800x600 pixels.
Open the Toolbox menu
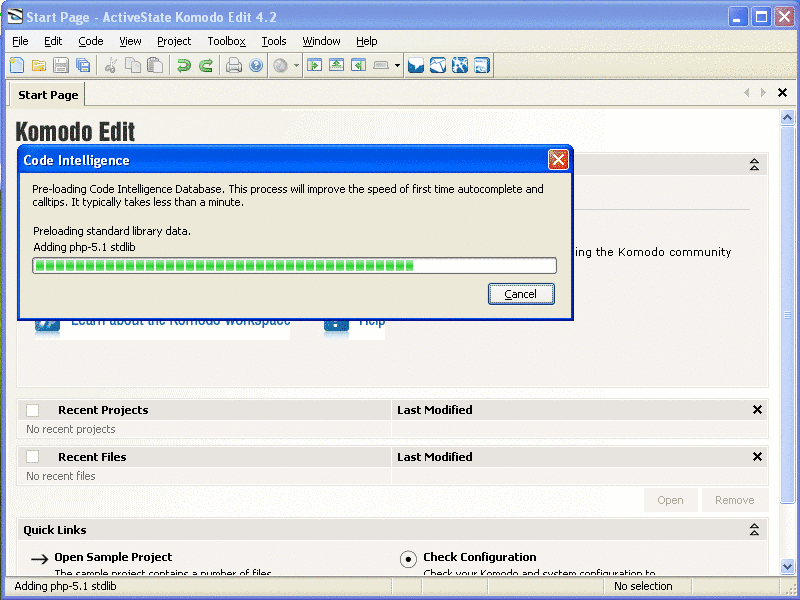226,41
